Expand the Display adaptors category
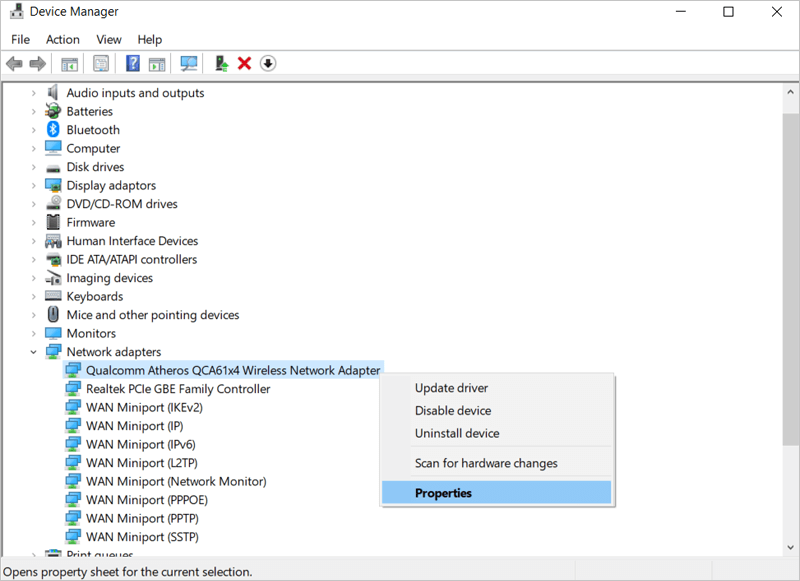Viewport: 800px width, 581px height. [x=36, y=185]
